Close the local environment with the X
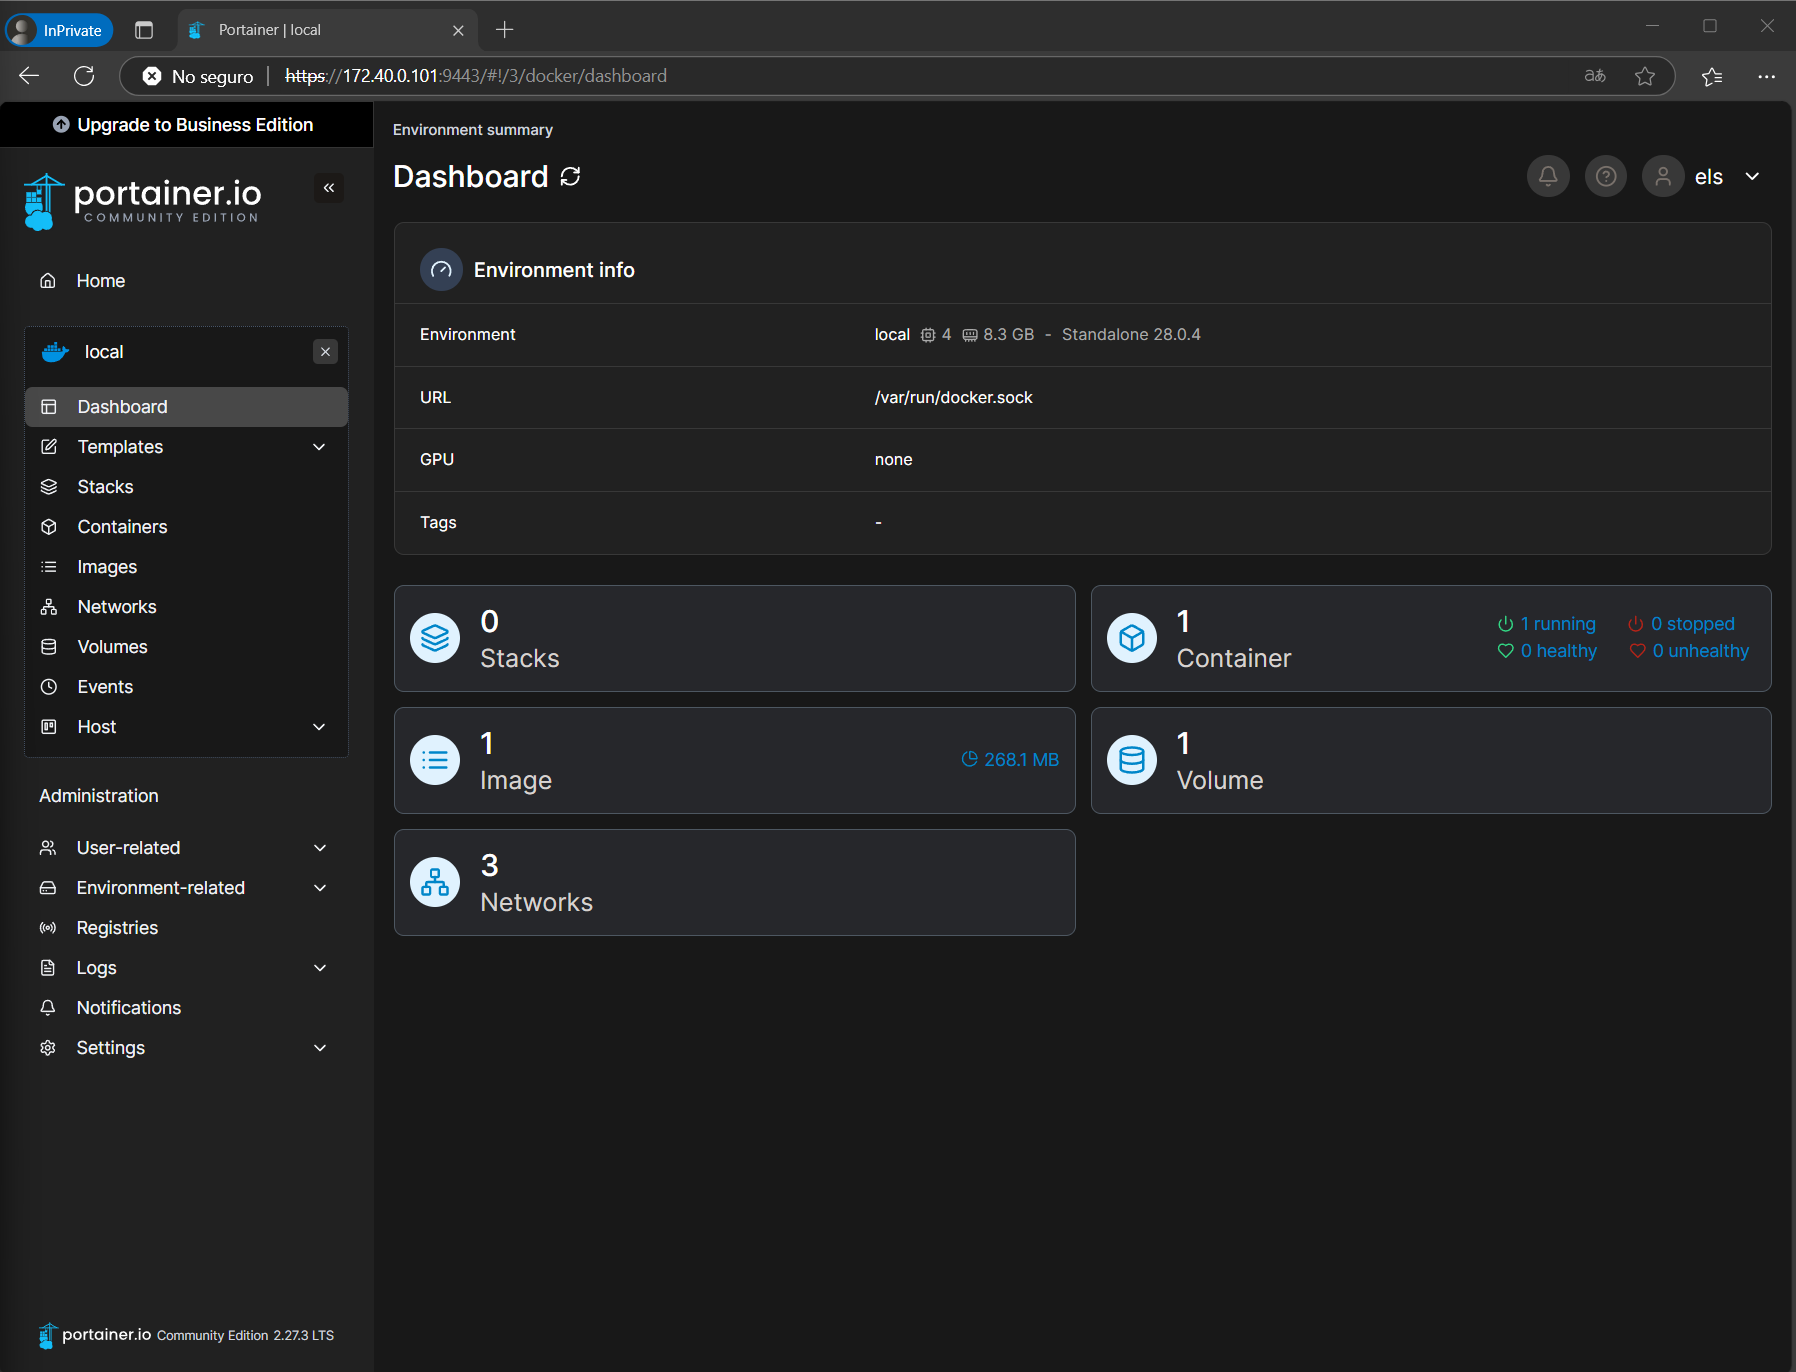The image size is (1796, 1372). click(325, 352)
